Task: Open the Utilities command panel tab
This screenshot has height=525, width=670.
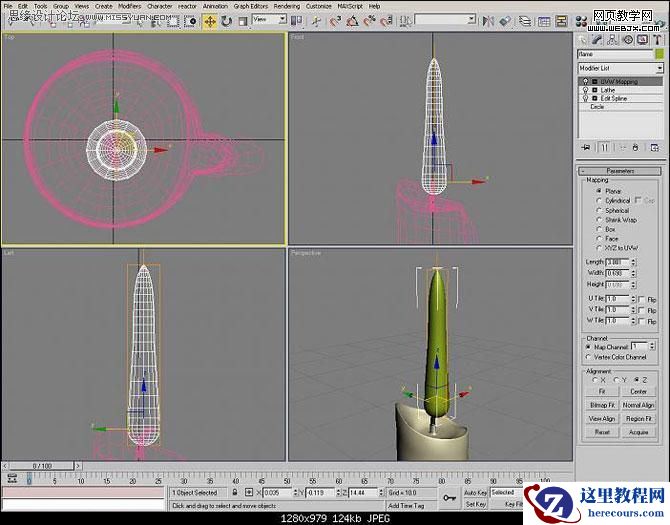Action: (x=657, y=40)
